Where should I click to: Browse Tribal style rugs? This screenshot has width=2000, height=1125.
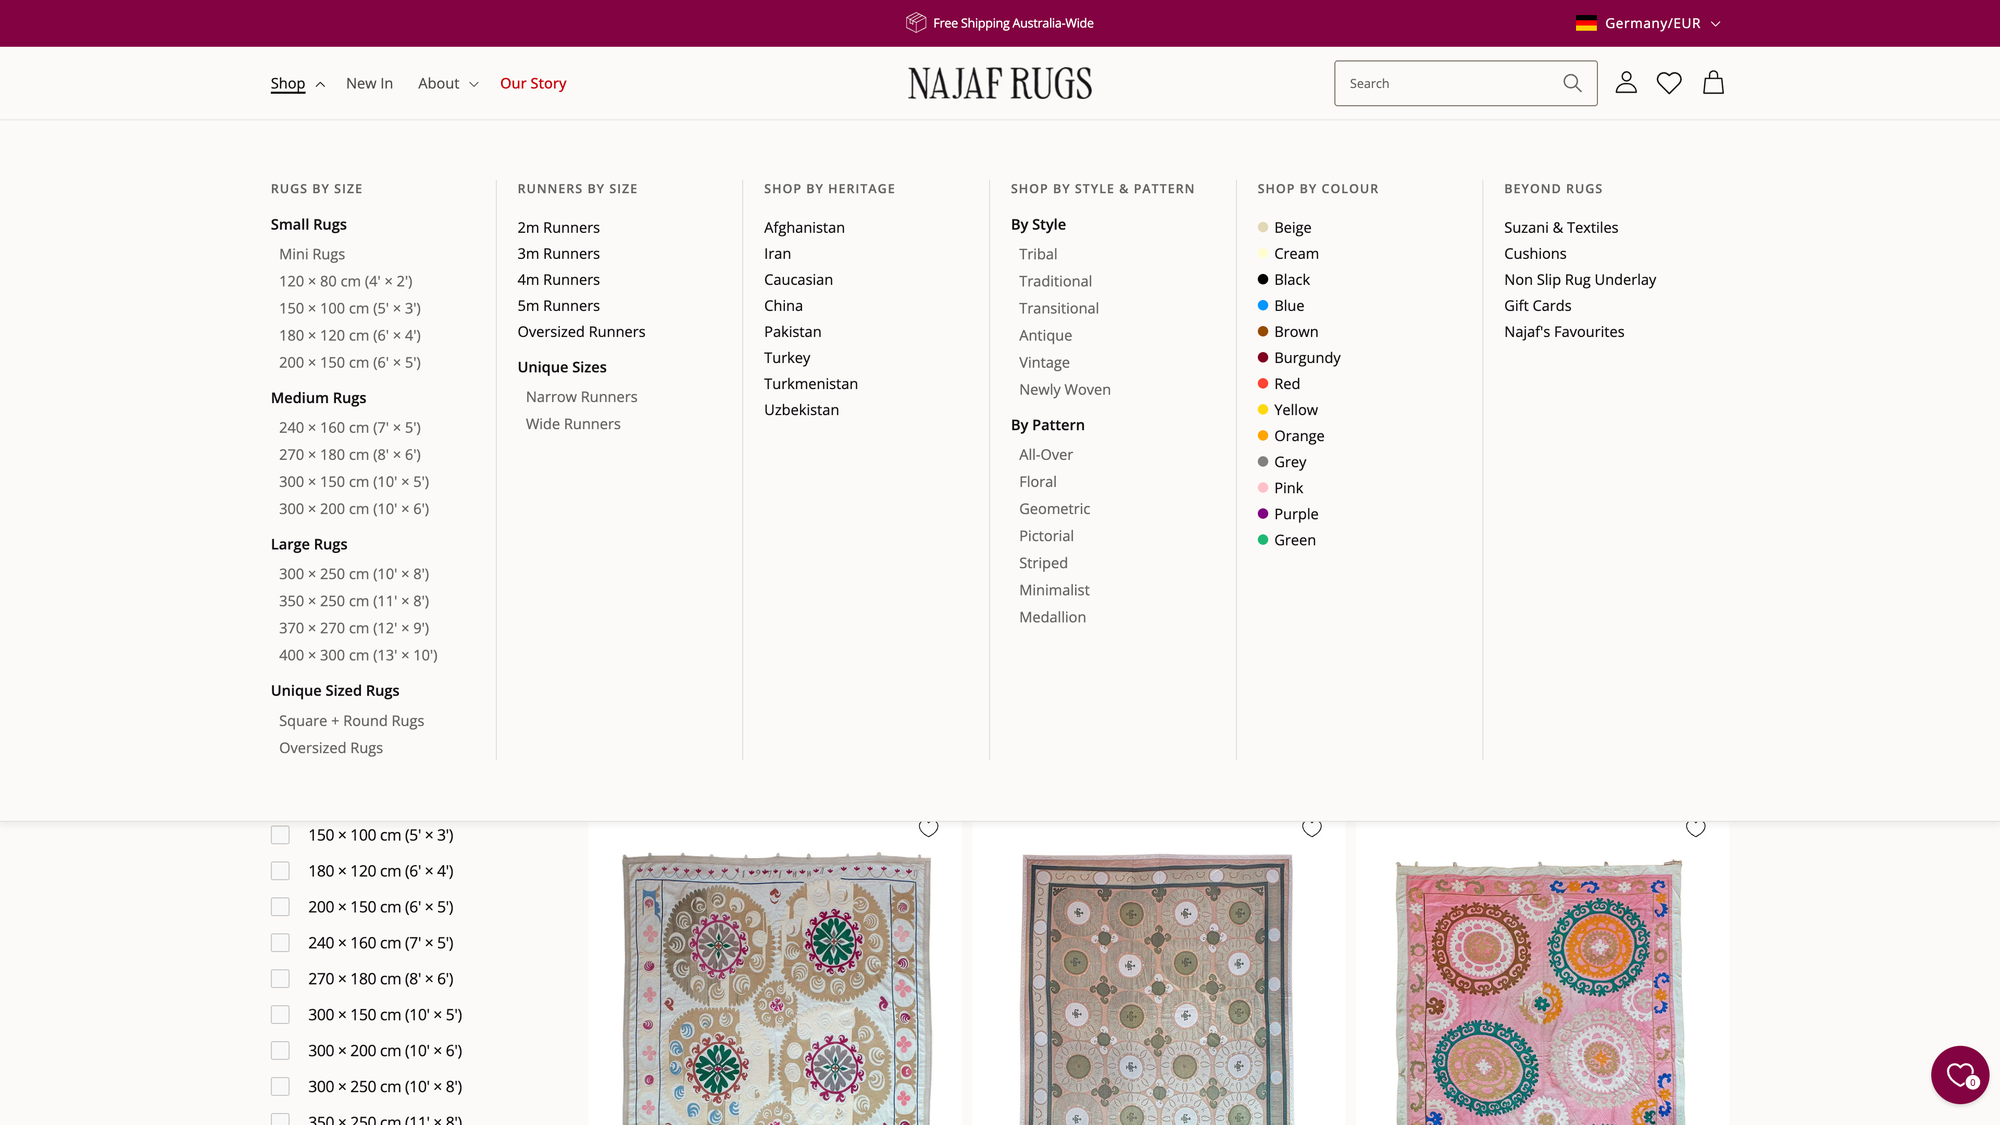[x=1038, y=255]
